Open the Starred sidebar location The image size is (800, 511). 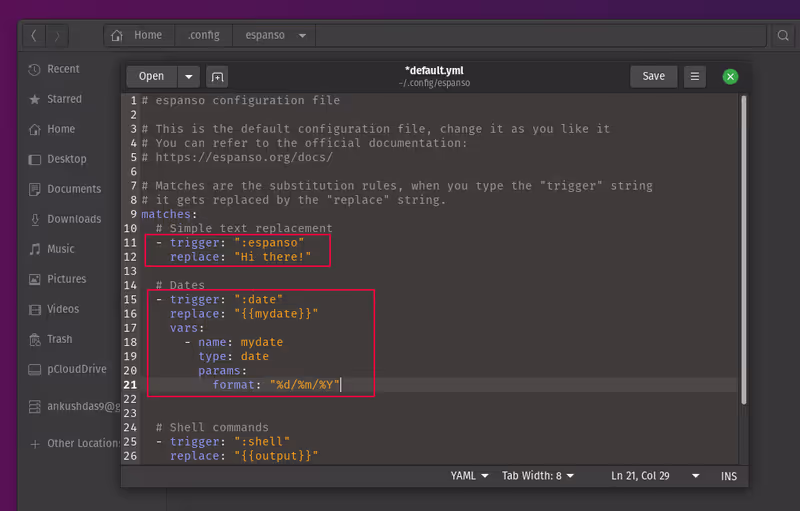64,99
